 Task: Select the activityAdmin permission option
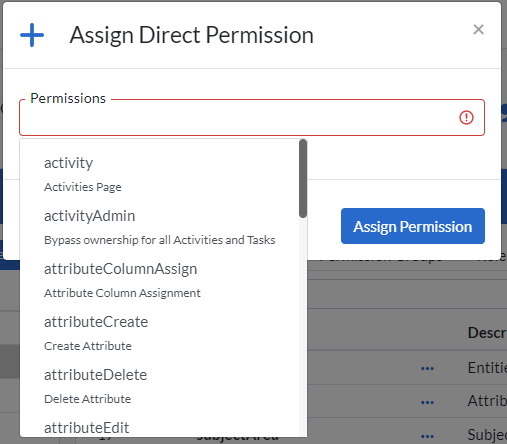(x=160, y=227)
